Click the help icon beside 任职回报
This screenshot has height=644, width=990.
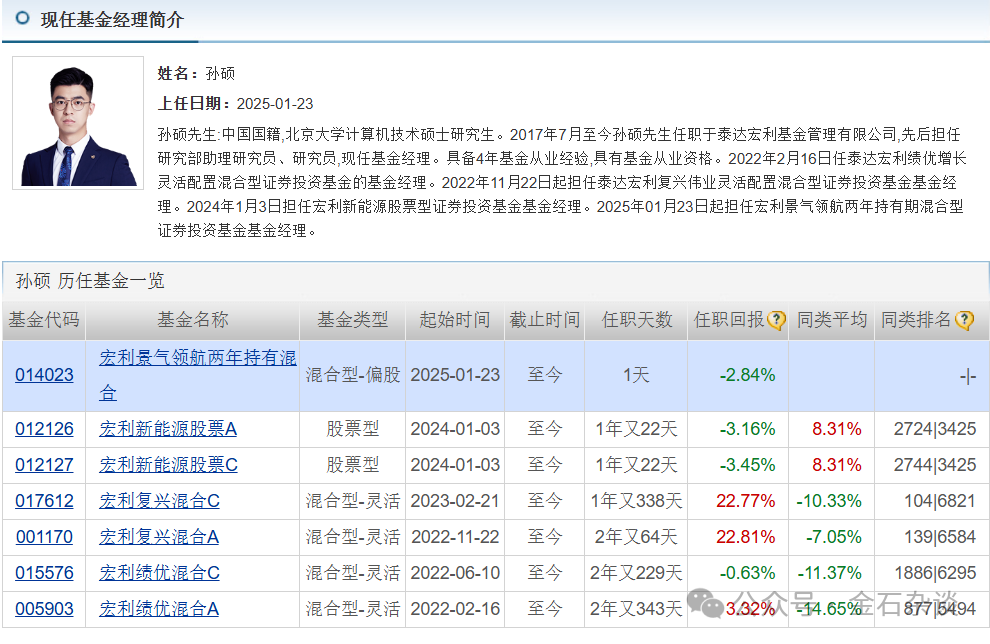tap(777, 320)
